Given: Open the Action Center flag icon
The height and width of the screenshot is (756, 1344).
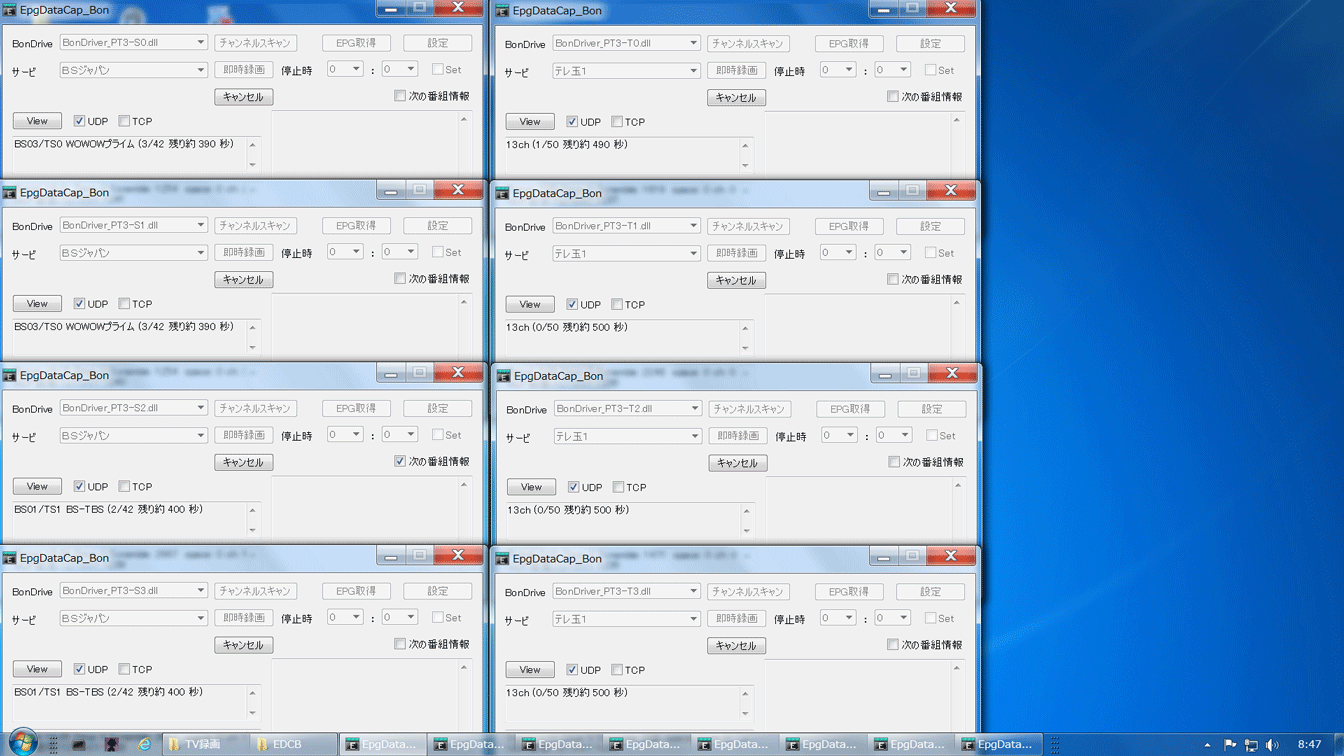Looking at the screenshot, I should [x=1228, y=744].
